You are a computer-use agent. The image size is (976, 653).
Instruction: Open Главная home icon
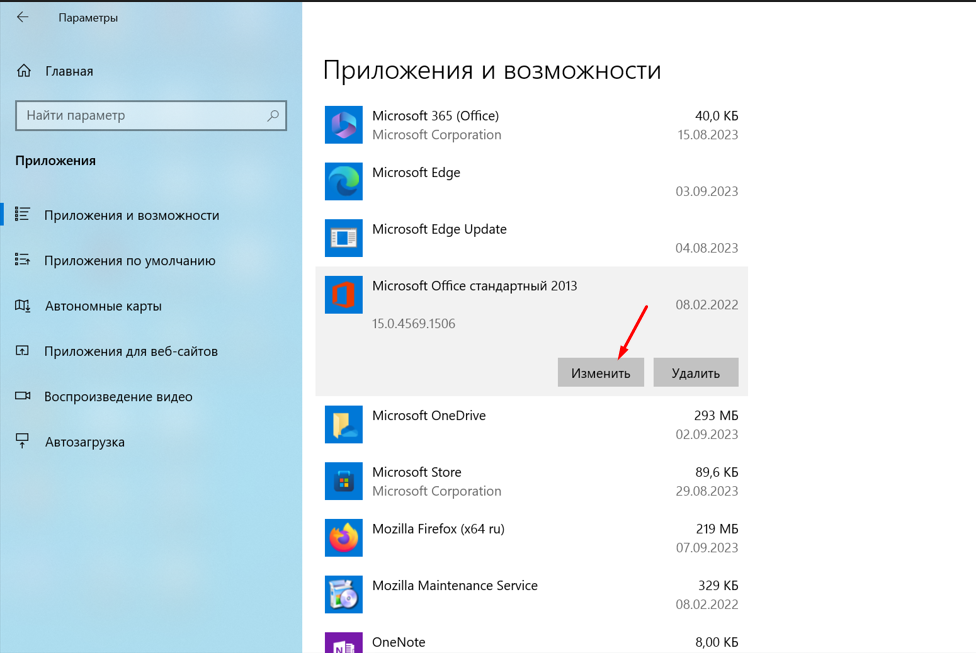[x=24, y=71]
